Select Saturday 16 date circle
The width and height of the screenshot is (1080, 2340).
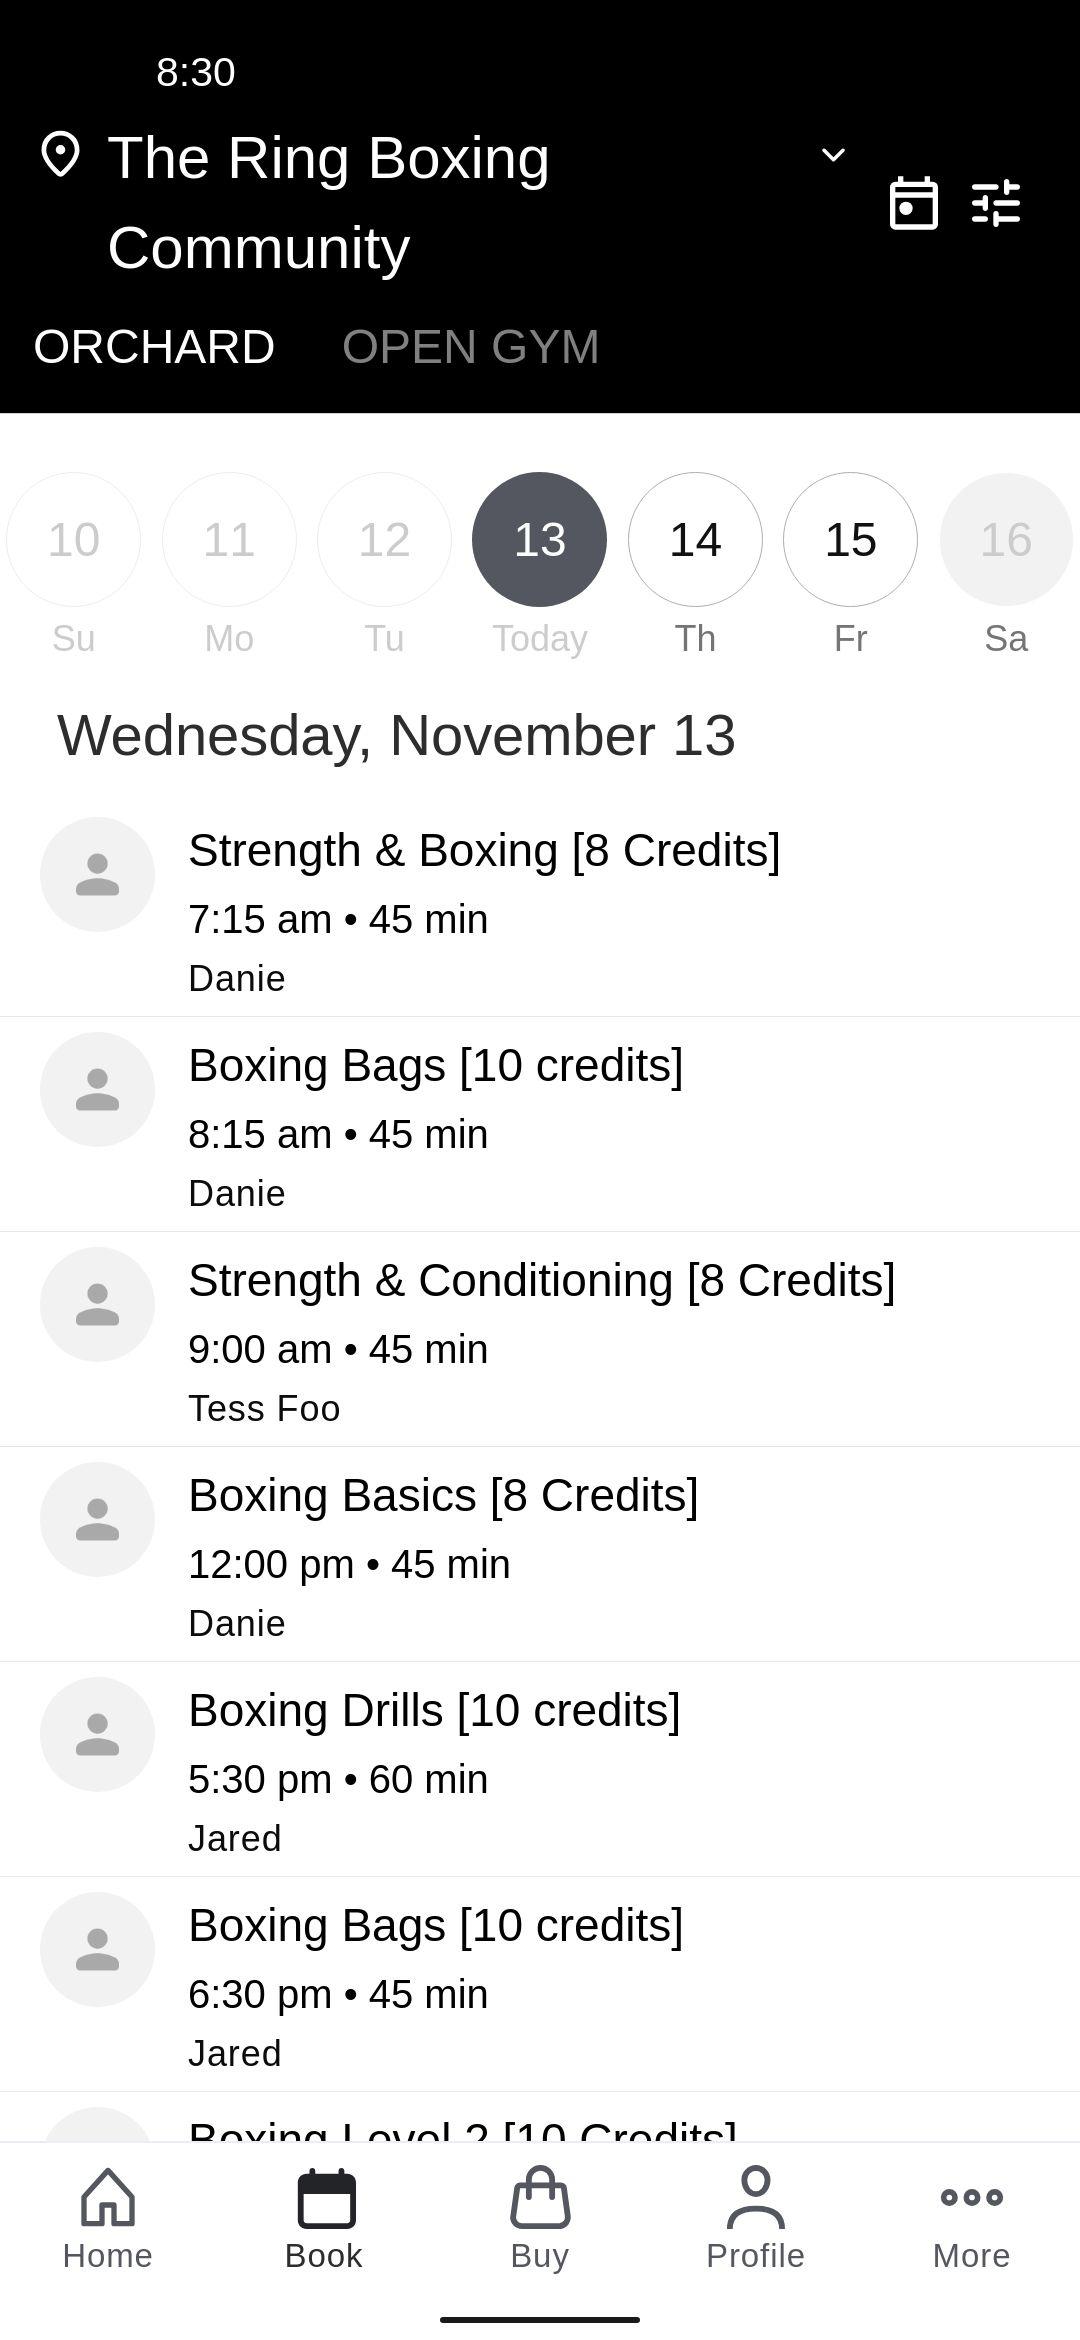coord(1006,539)
